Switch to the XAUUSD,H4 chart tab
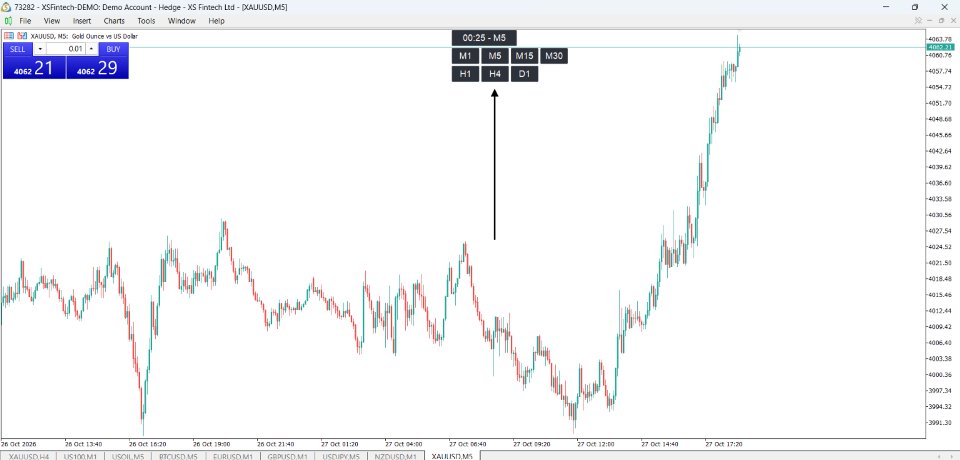 pos(28,456)
